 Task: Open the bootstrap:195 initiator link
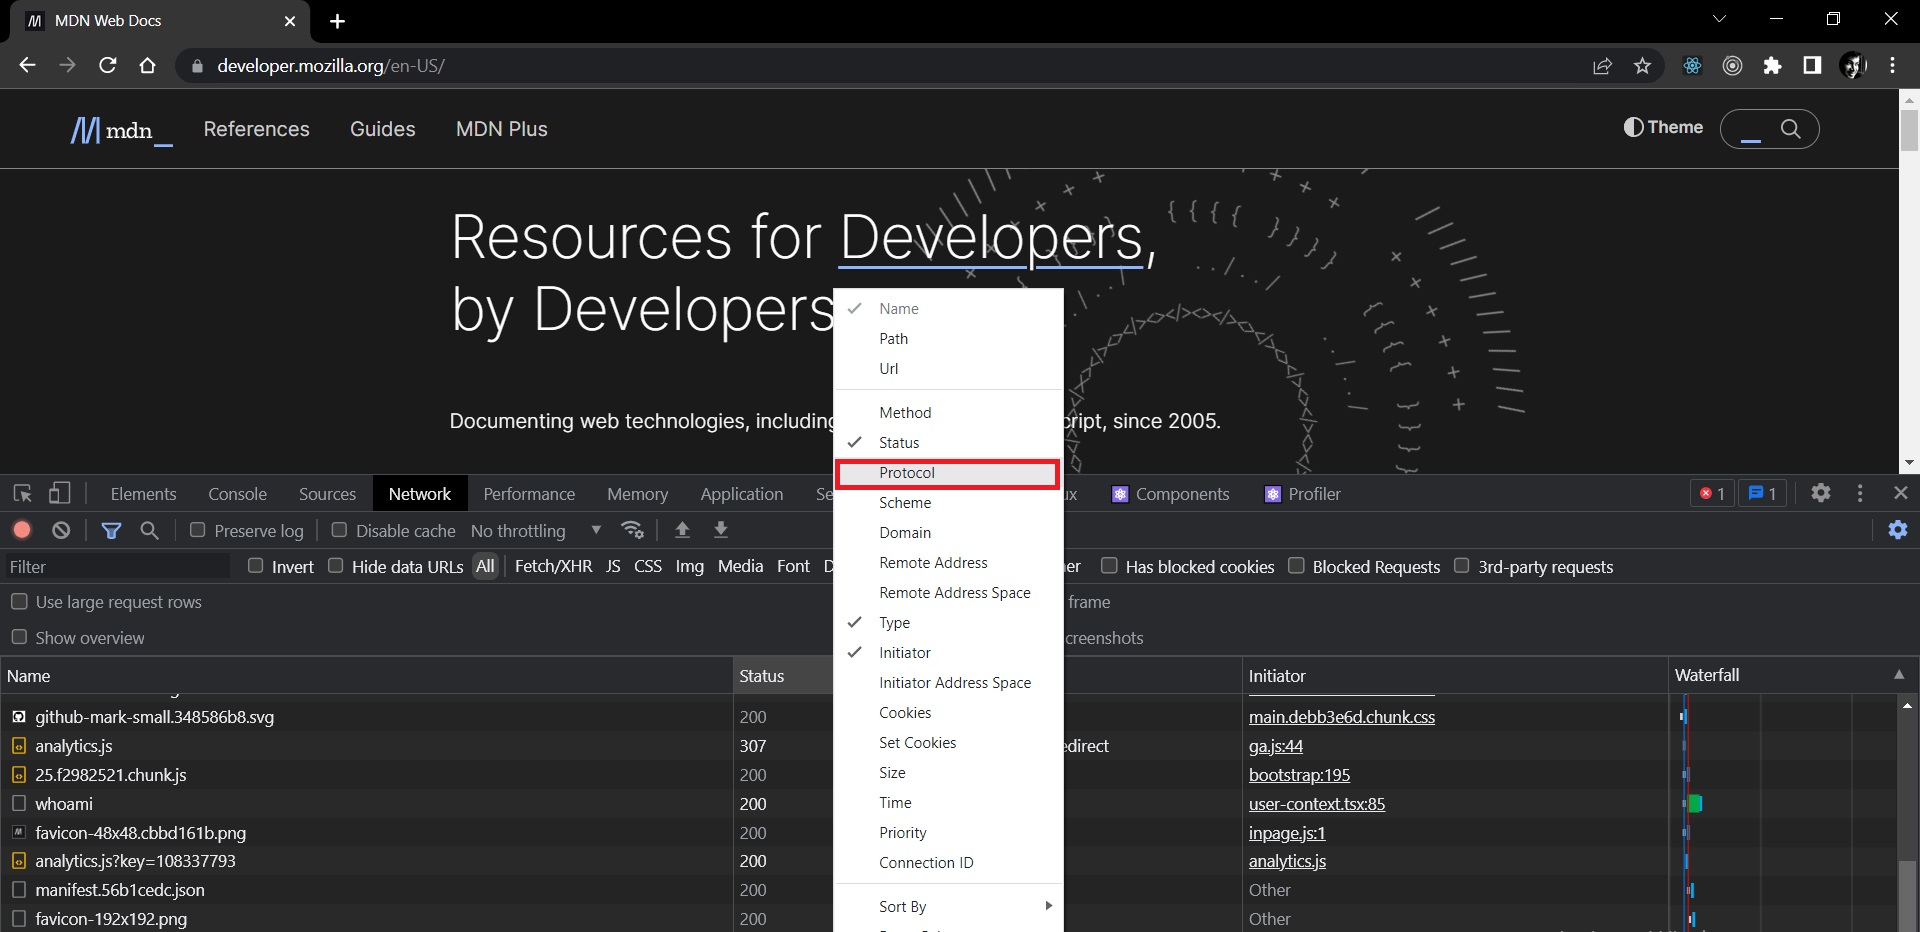pos(1299,775)
